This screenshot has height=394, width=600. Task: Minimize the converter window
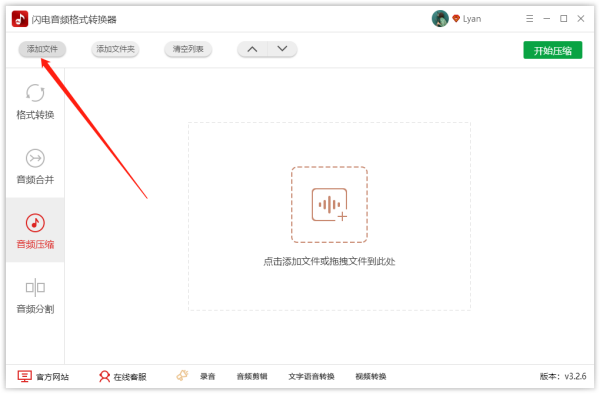point(546,18)
